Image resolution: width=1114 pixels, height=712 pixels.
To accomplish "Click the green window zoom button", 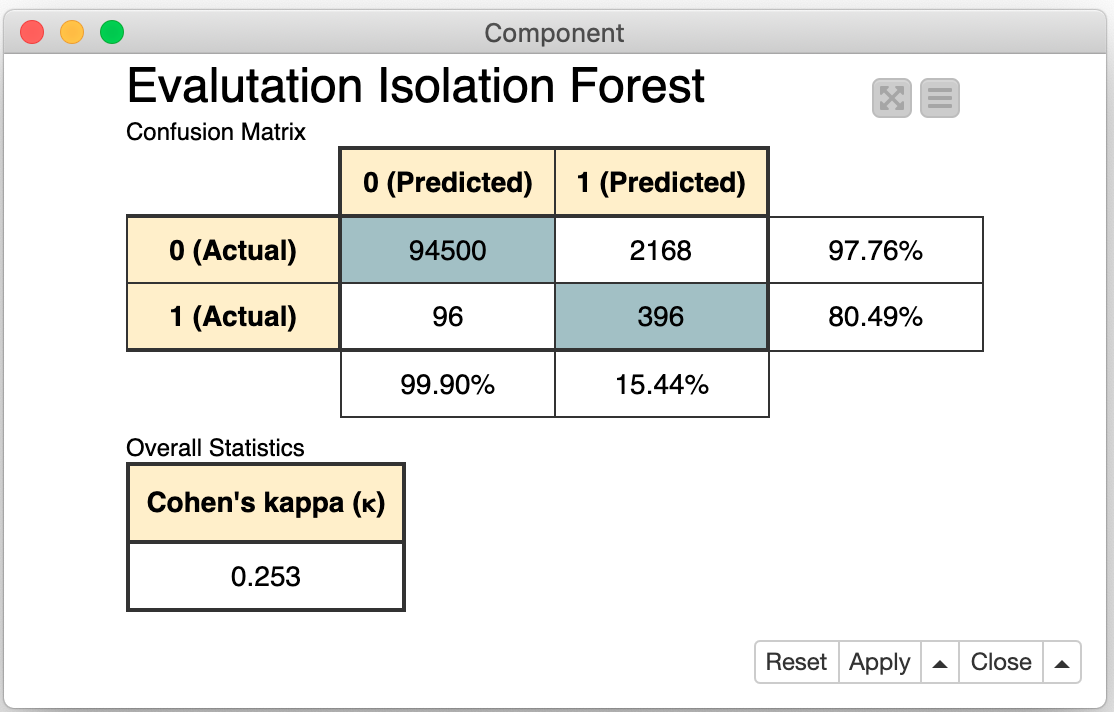I will pyautogui.click(x=112, y=33).
